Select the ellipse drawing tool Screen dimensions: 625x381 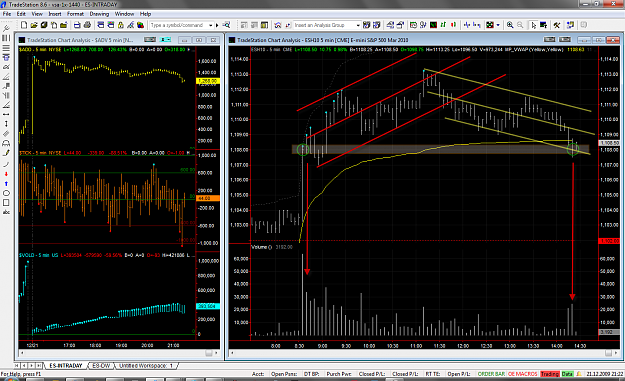click(6, 193)
